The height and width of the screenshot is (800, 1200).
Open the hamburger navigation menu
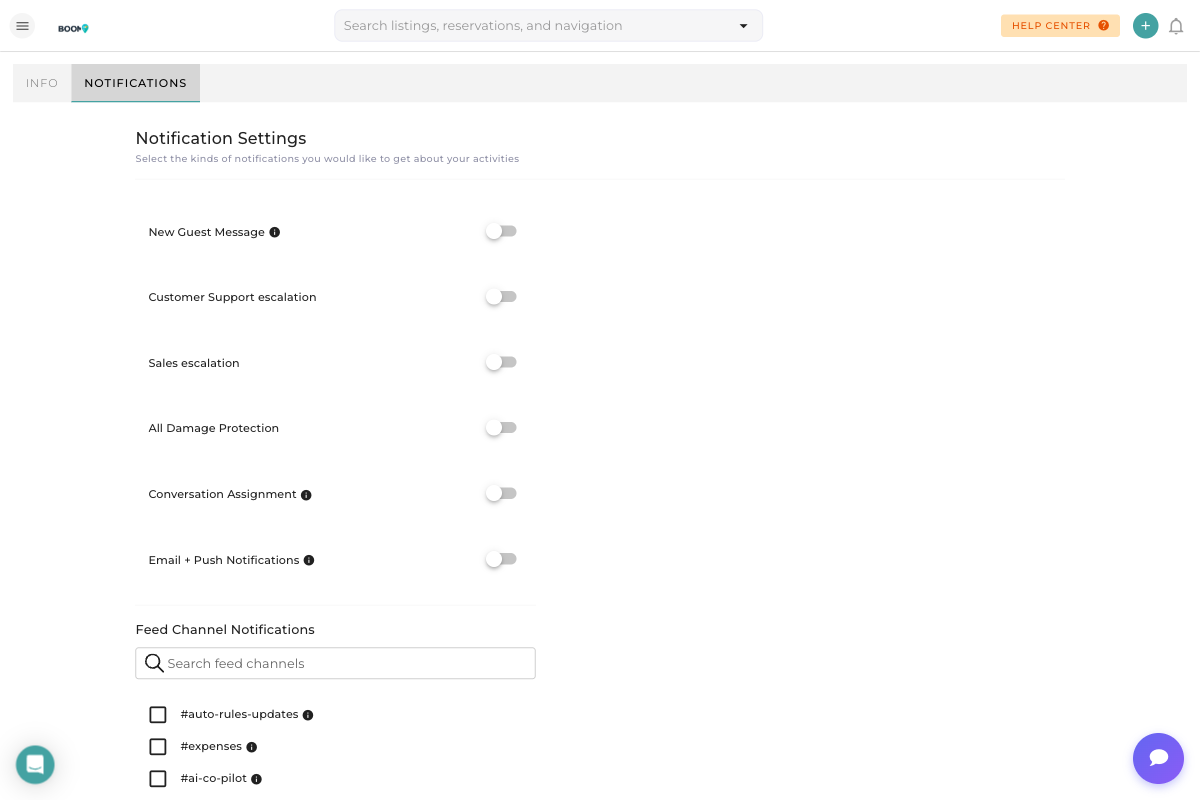click(22, 25)
